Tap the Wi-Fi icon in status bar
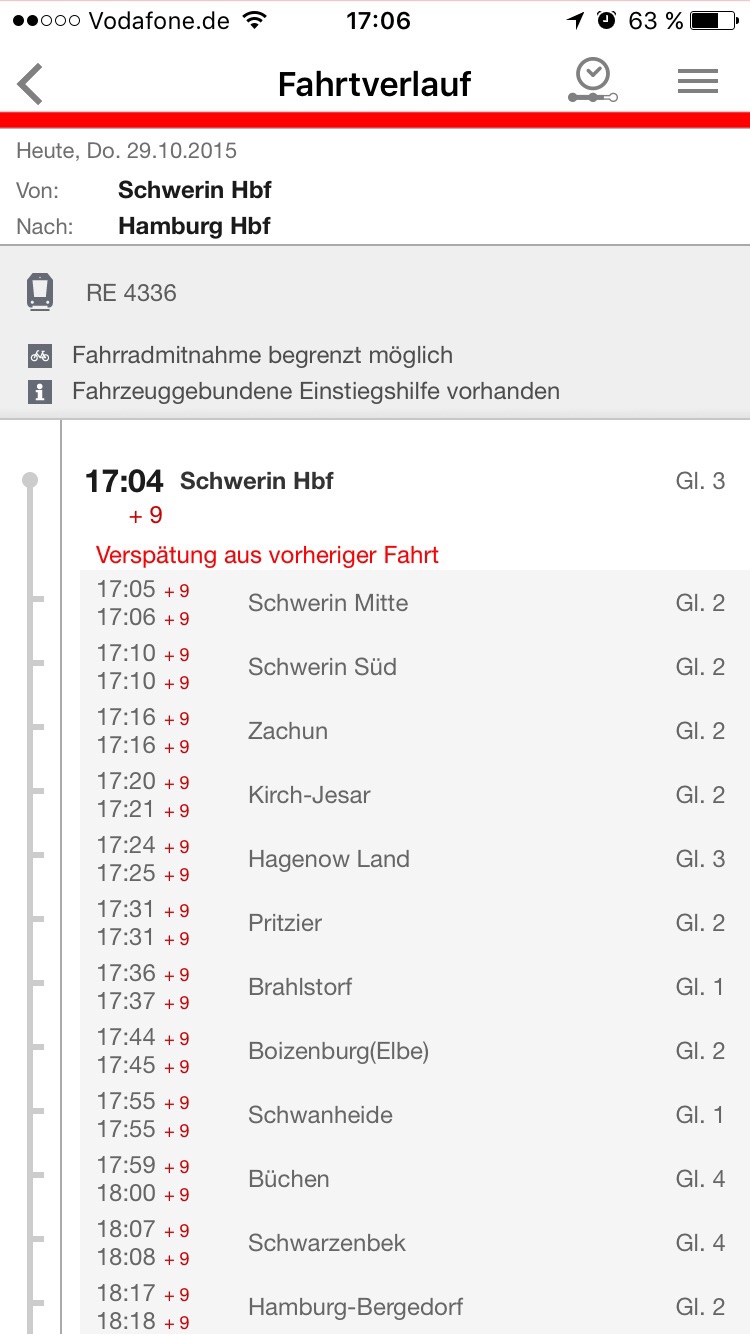 255,20
